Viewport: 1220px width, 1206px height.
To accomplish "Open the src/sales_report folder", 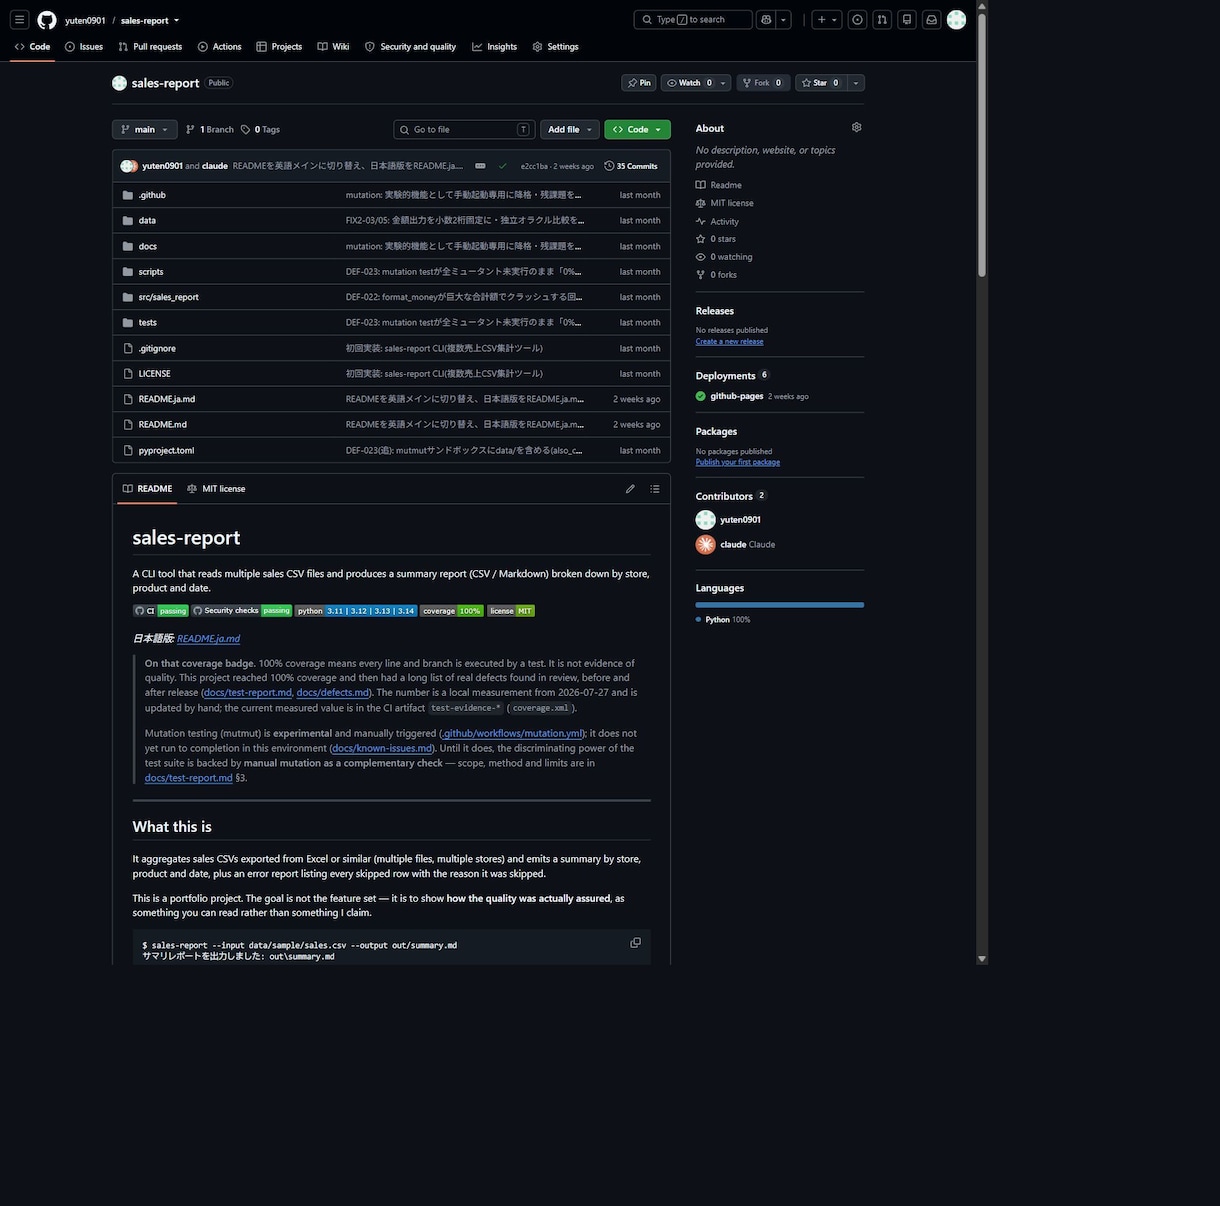I will click(x=169, y=297).
